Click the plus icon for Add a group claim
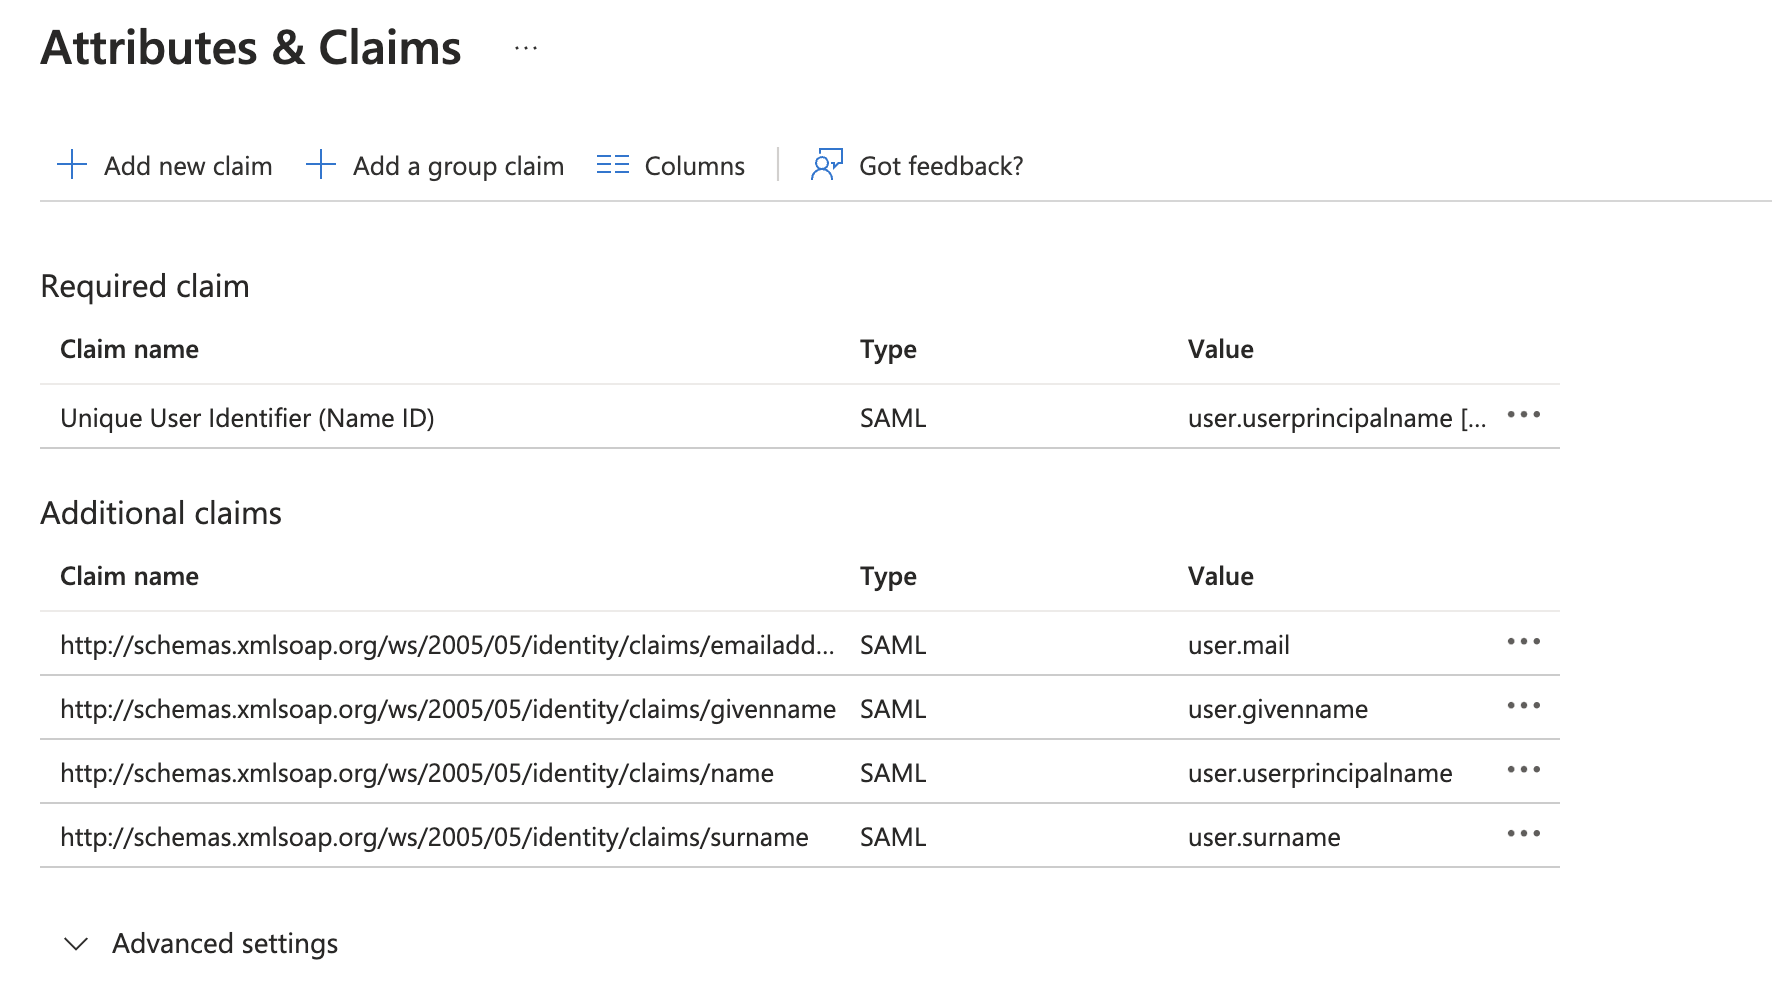Screen dimensions: 1772x1004 320,165
